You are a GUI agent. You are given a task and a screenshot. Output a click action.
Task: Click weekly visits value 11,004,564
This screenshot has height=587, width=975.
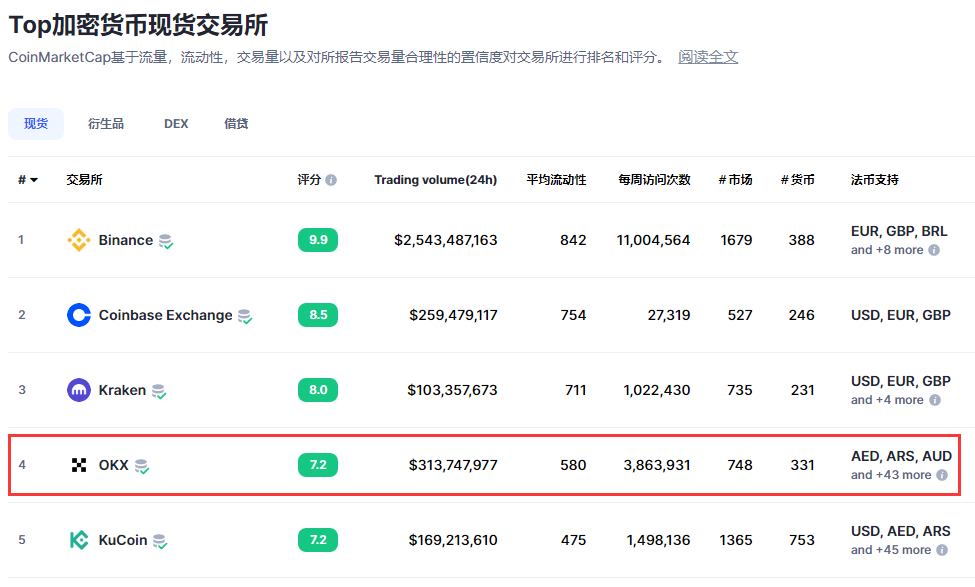click(x=653, y=240)
